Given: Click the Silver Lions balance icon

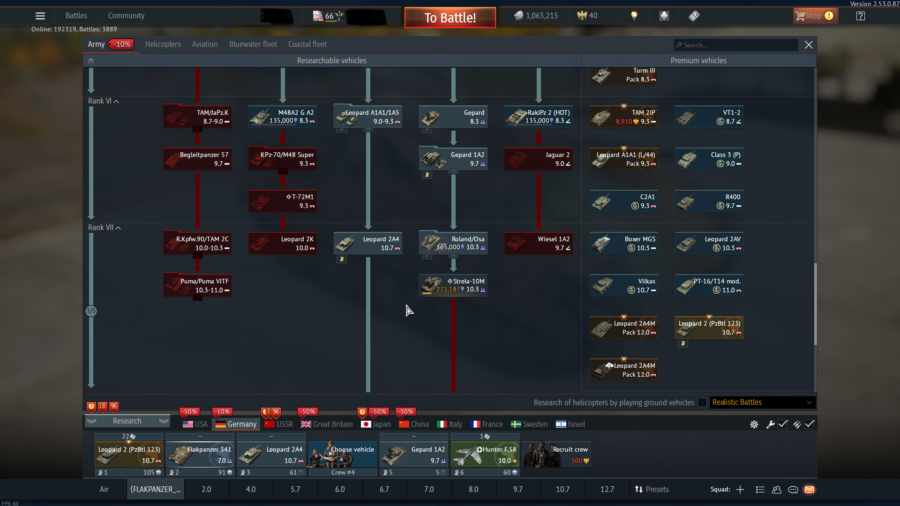Looking at the screenshot, I should (519, 16).
